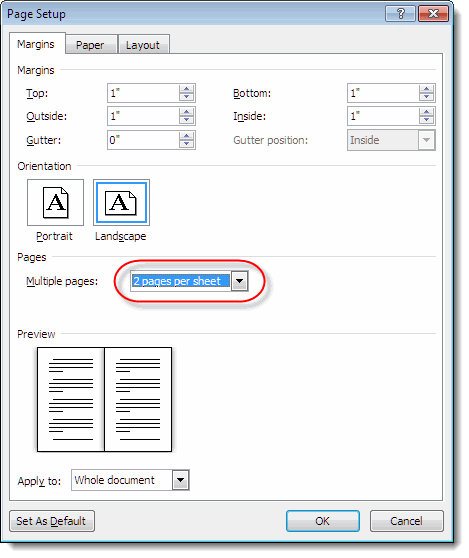Switch to the Layout tab
Viewport: 469px width, 558px height.
143,45
